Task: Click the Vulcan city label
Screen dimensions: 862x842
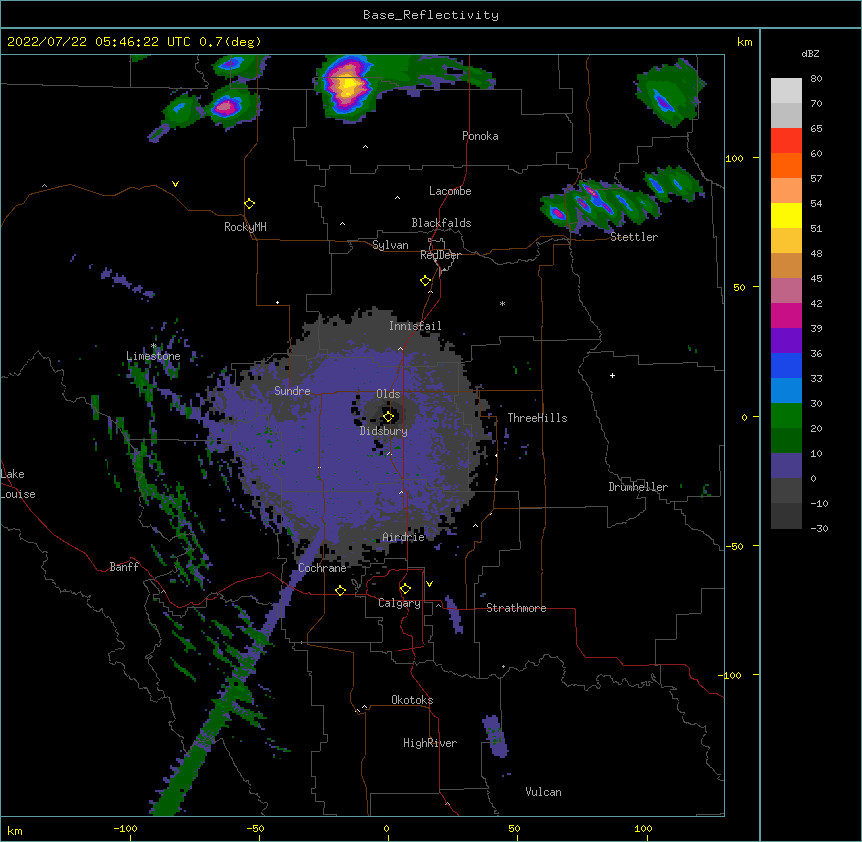Action: click(x=543, y=792)
